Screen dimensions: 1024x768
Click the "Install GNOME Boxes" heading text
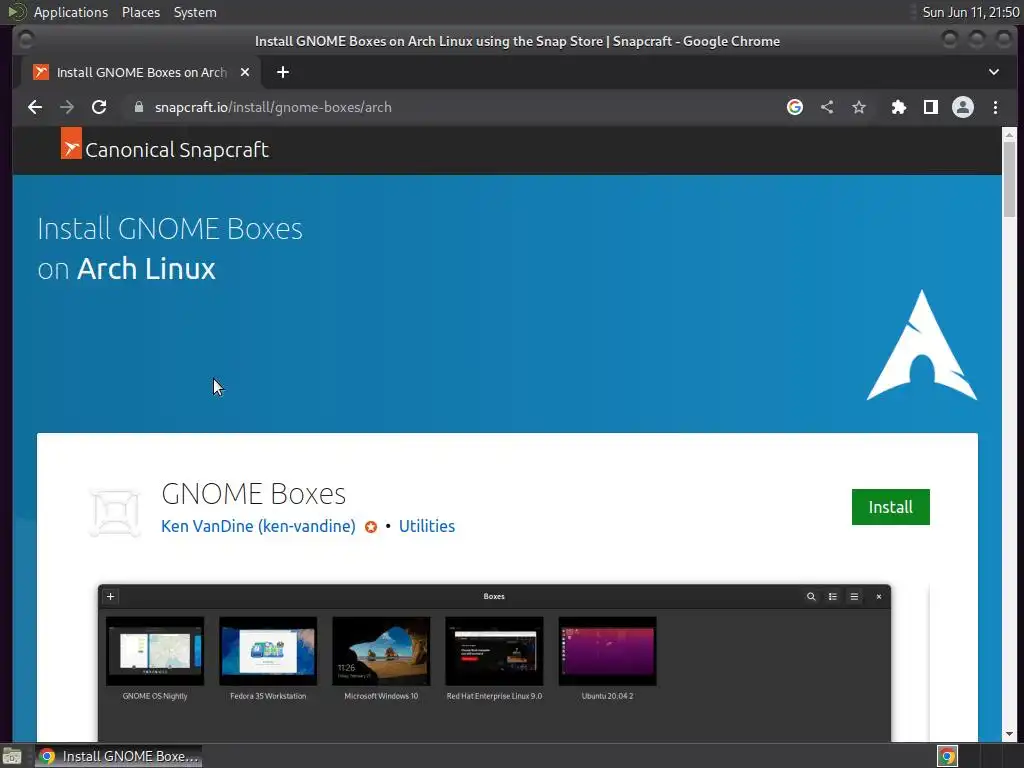[x=170, y=229]
